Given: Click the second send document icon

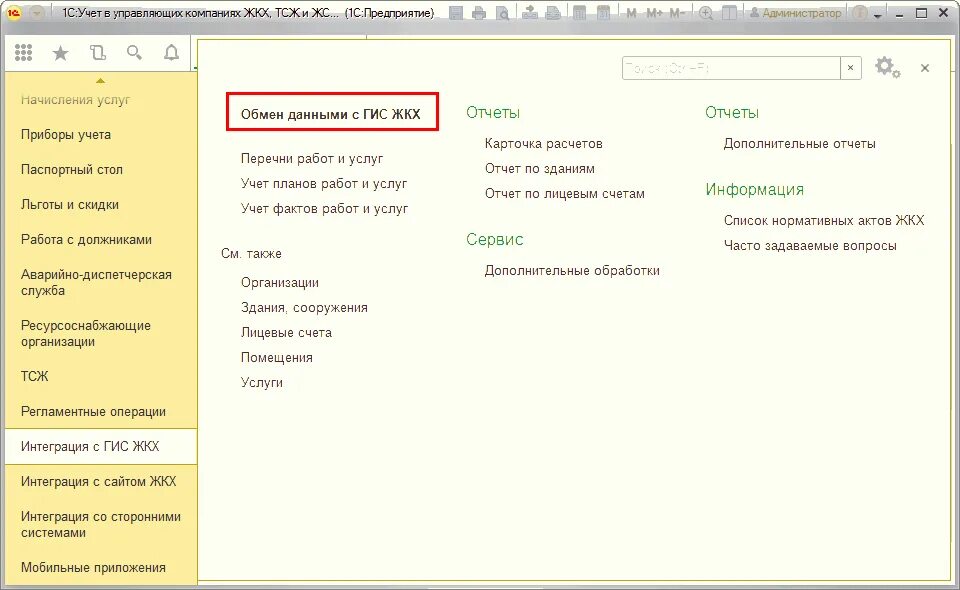Looking at the screenshot, I should pyautogui.click(x=553, y=13).
